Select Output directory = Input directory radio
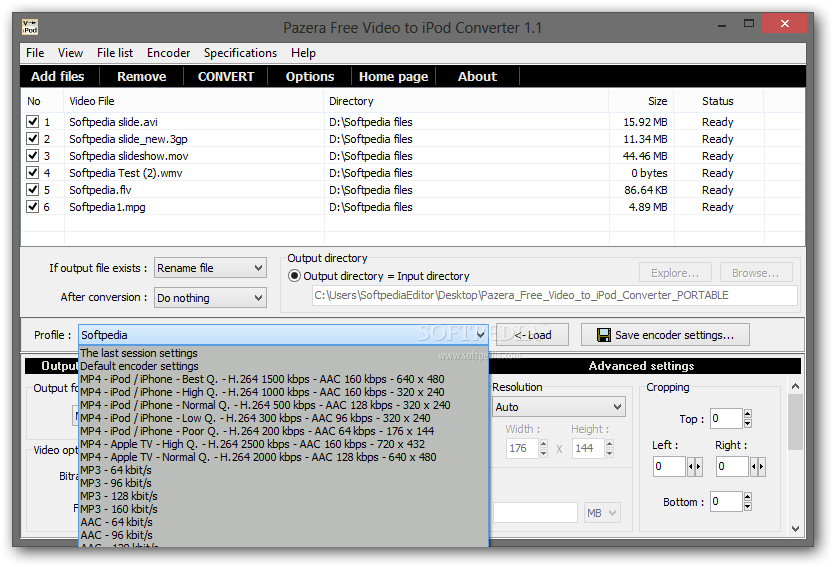 coord(294,276)
